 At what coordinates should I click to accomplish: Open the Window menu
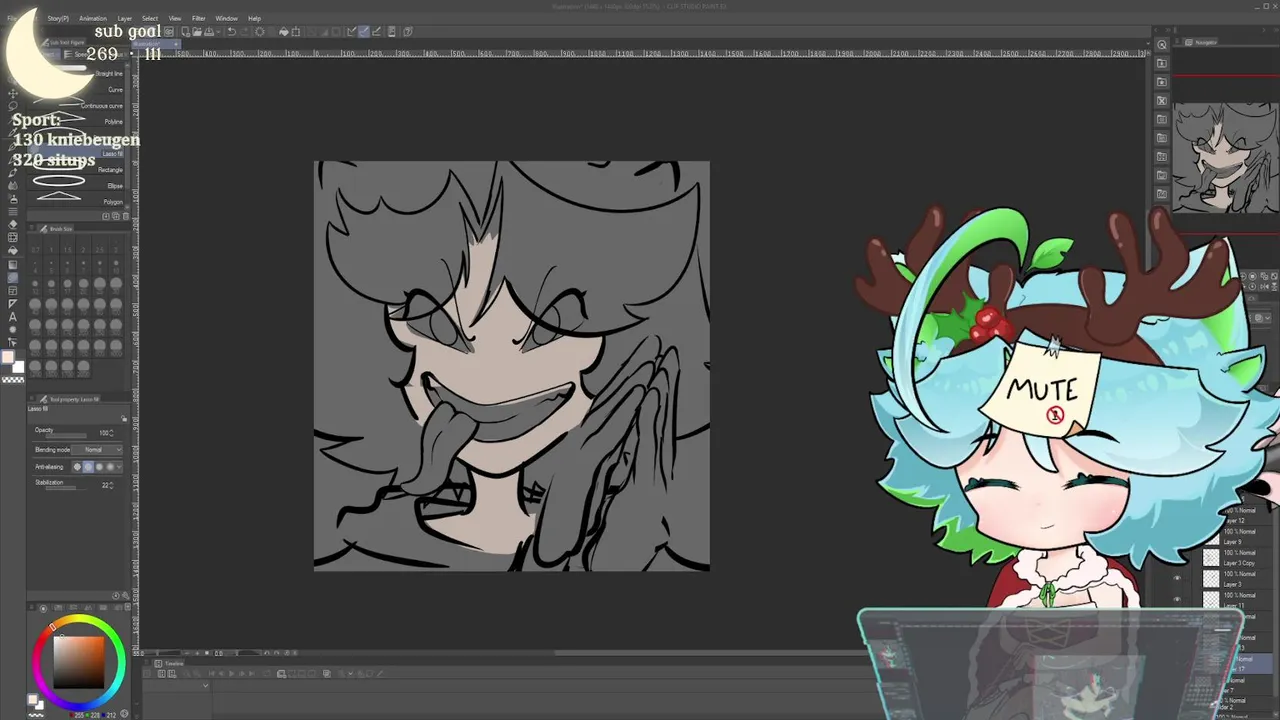tap(227, 18)
